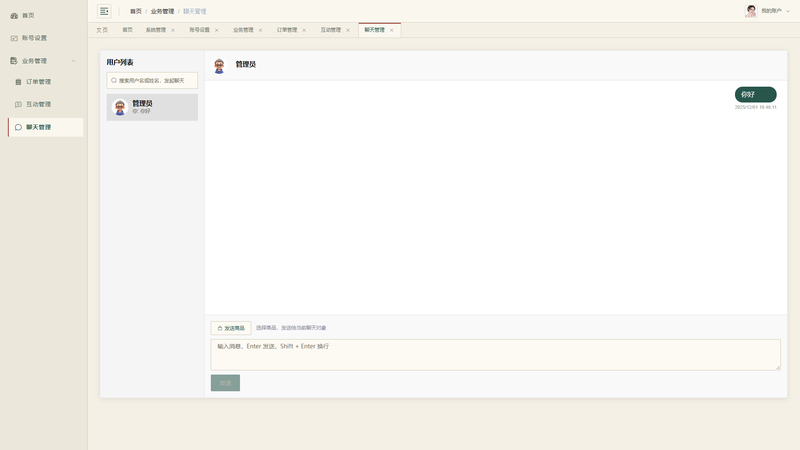Open the 我的账户 dropdown menu
Screen dimensions: 800x450
pos(775,11)
